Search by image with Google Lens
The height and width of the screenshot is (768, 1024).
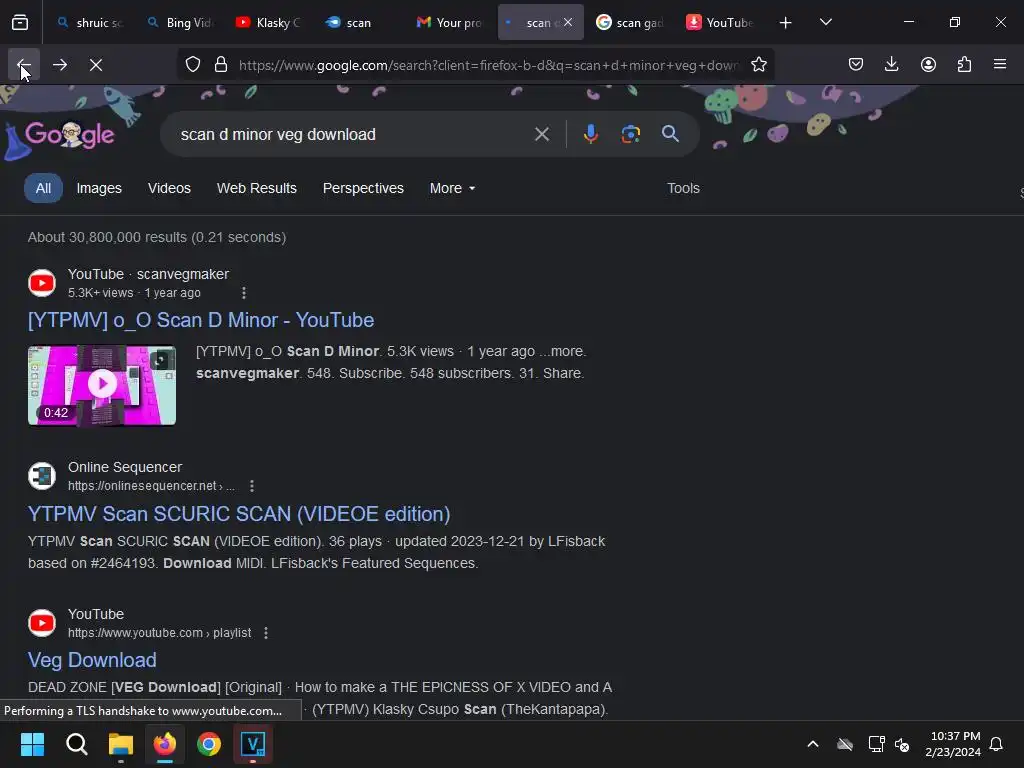[630, 135]
